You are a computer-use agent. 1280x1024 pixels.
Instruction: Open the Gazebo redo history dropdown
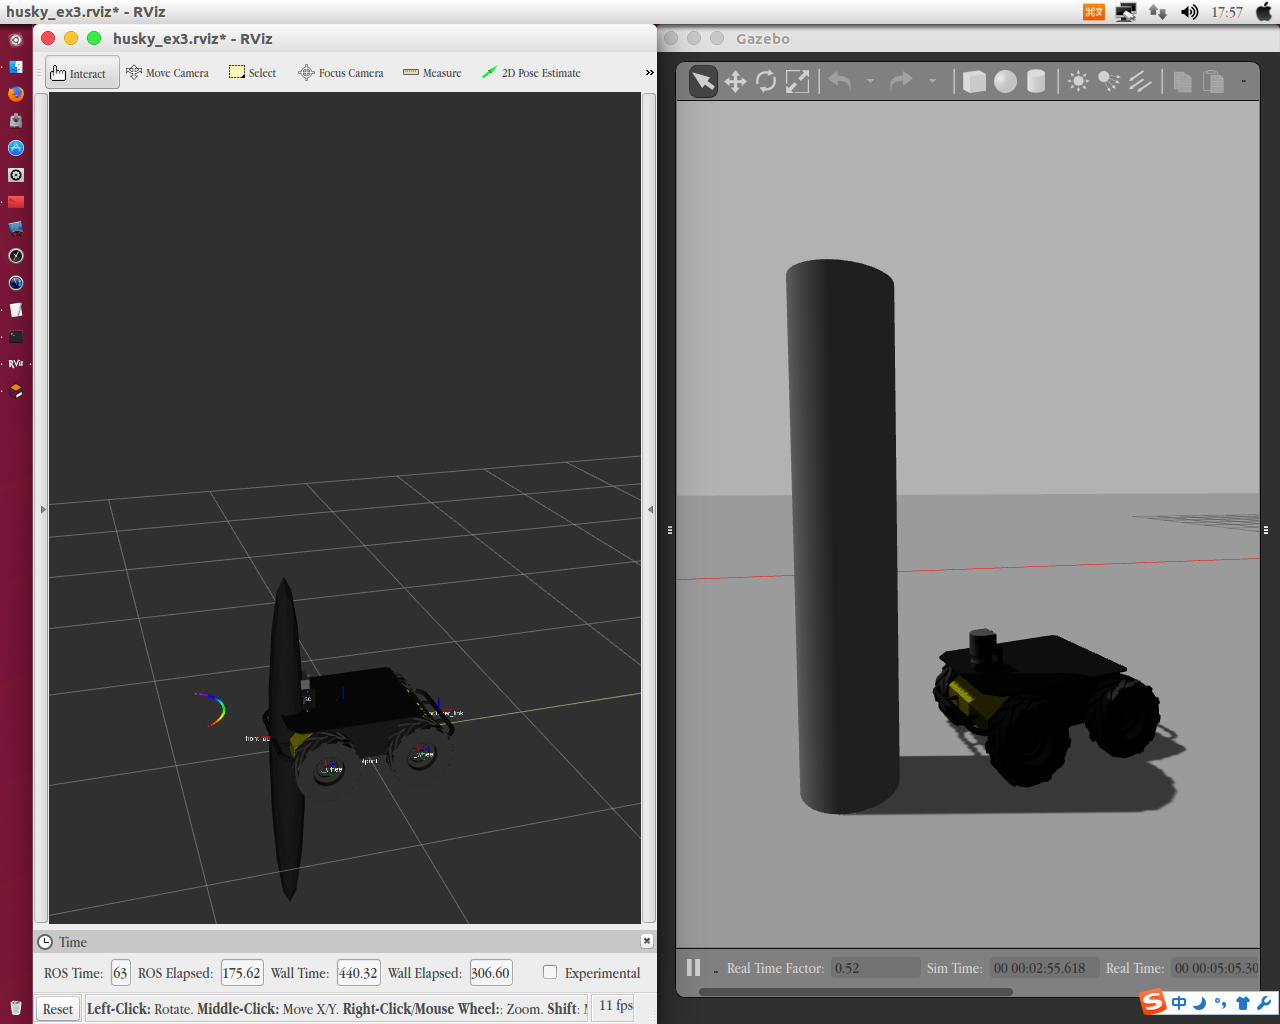pos(932,81)
